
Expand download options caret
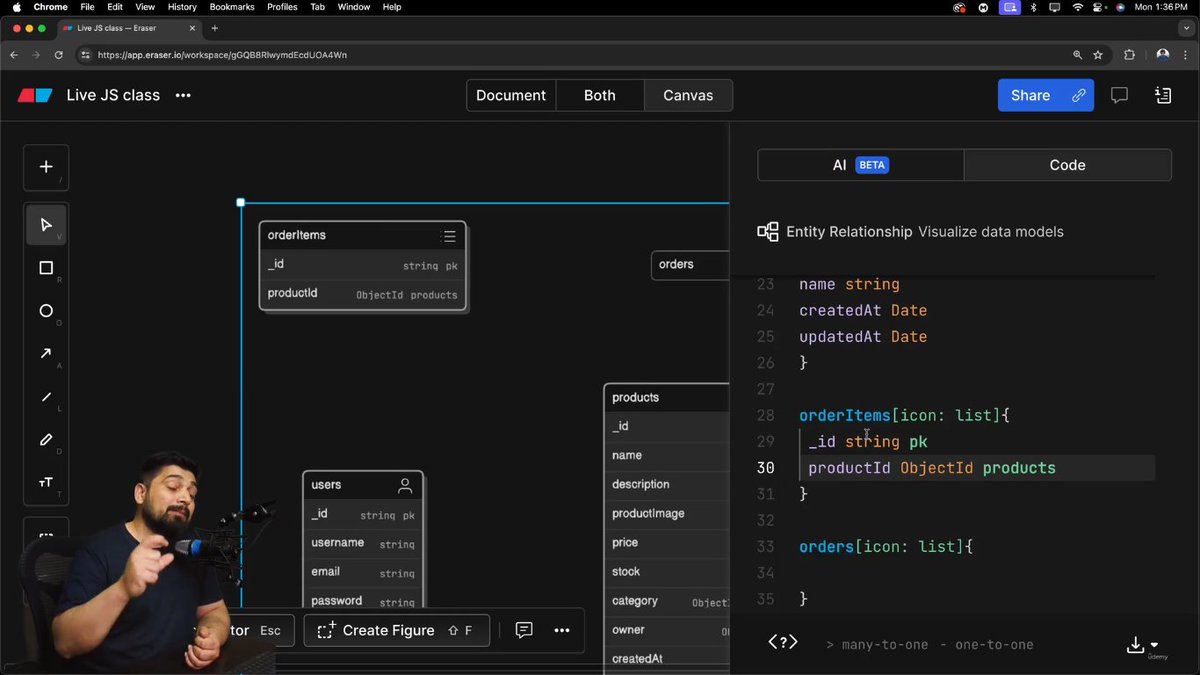pos(1154,645)
